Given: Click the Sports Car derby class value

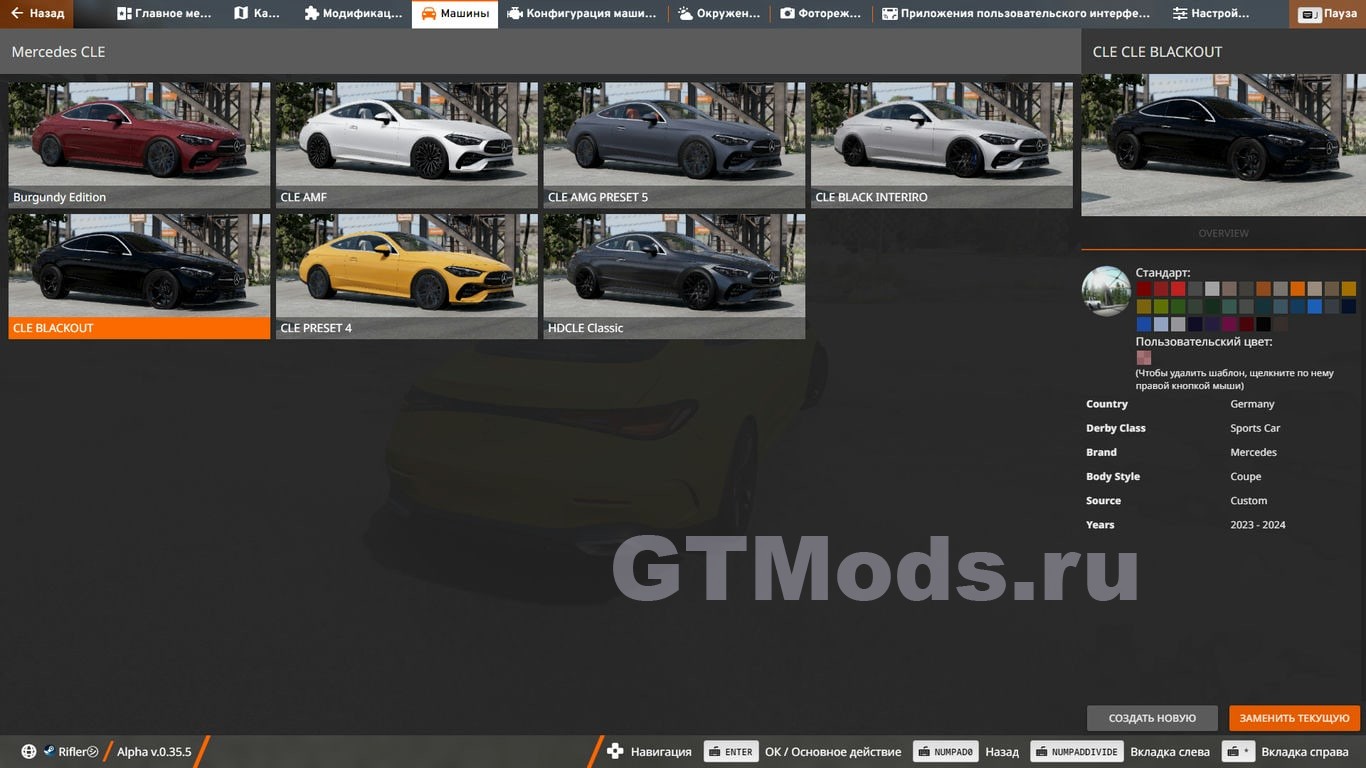Looking at the screenshot, I should tap(1255, 428).
